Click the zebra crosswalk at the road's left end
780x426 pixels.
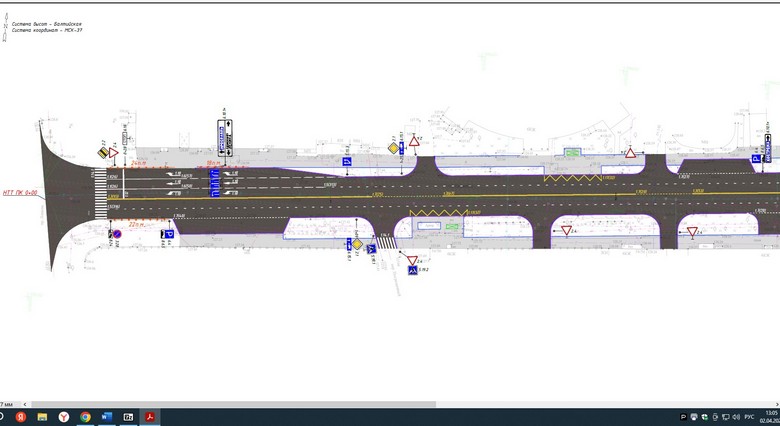click(99, 192)
